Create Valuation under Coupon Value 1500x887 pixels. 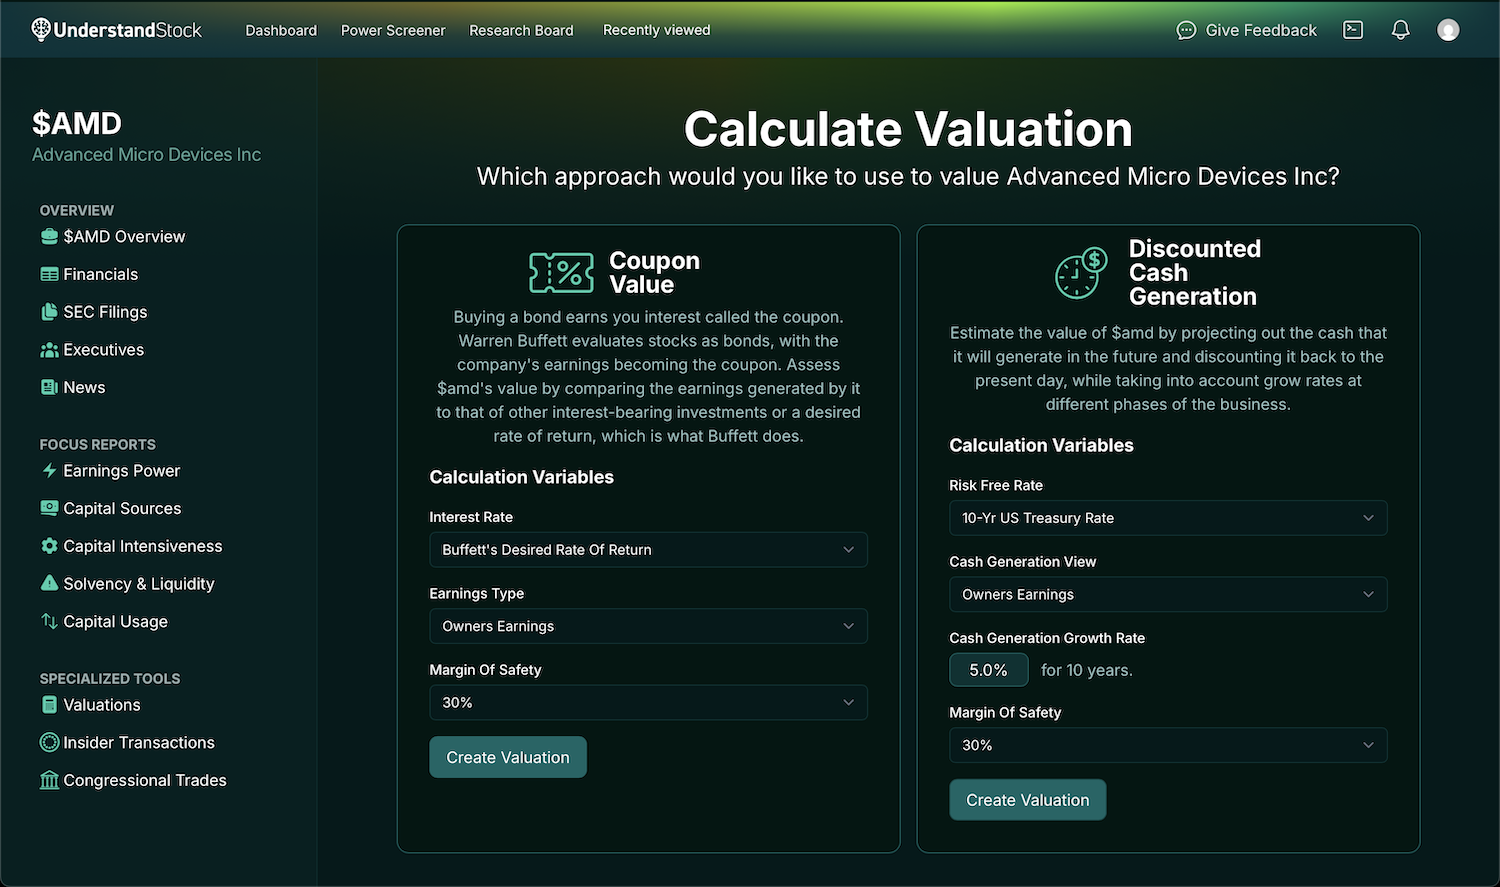coord(508,757)
